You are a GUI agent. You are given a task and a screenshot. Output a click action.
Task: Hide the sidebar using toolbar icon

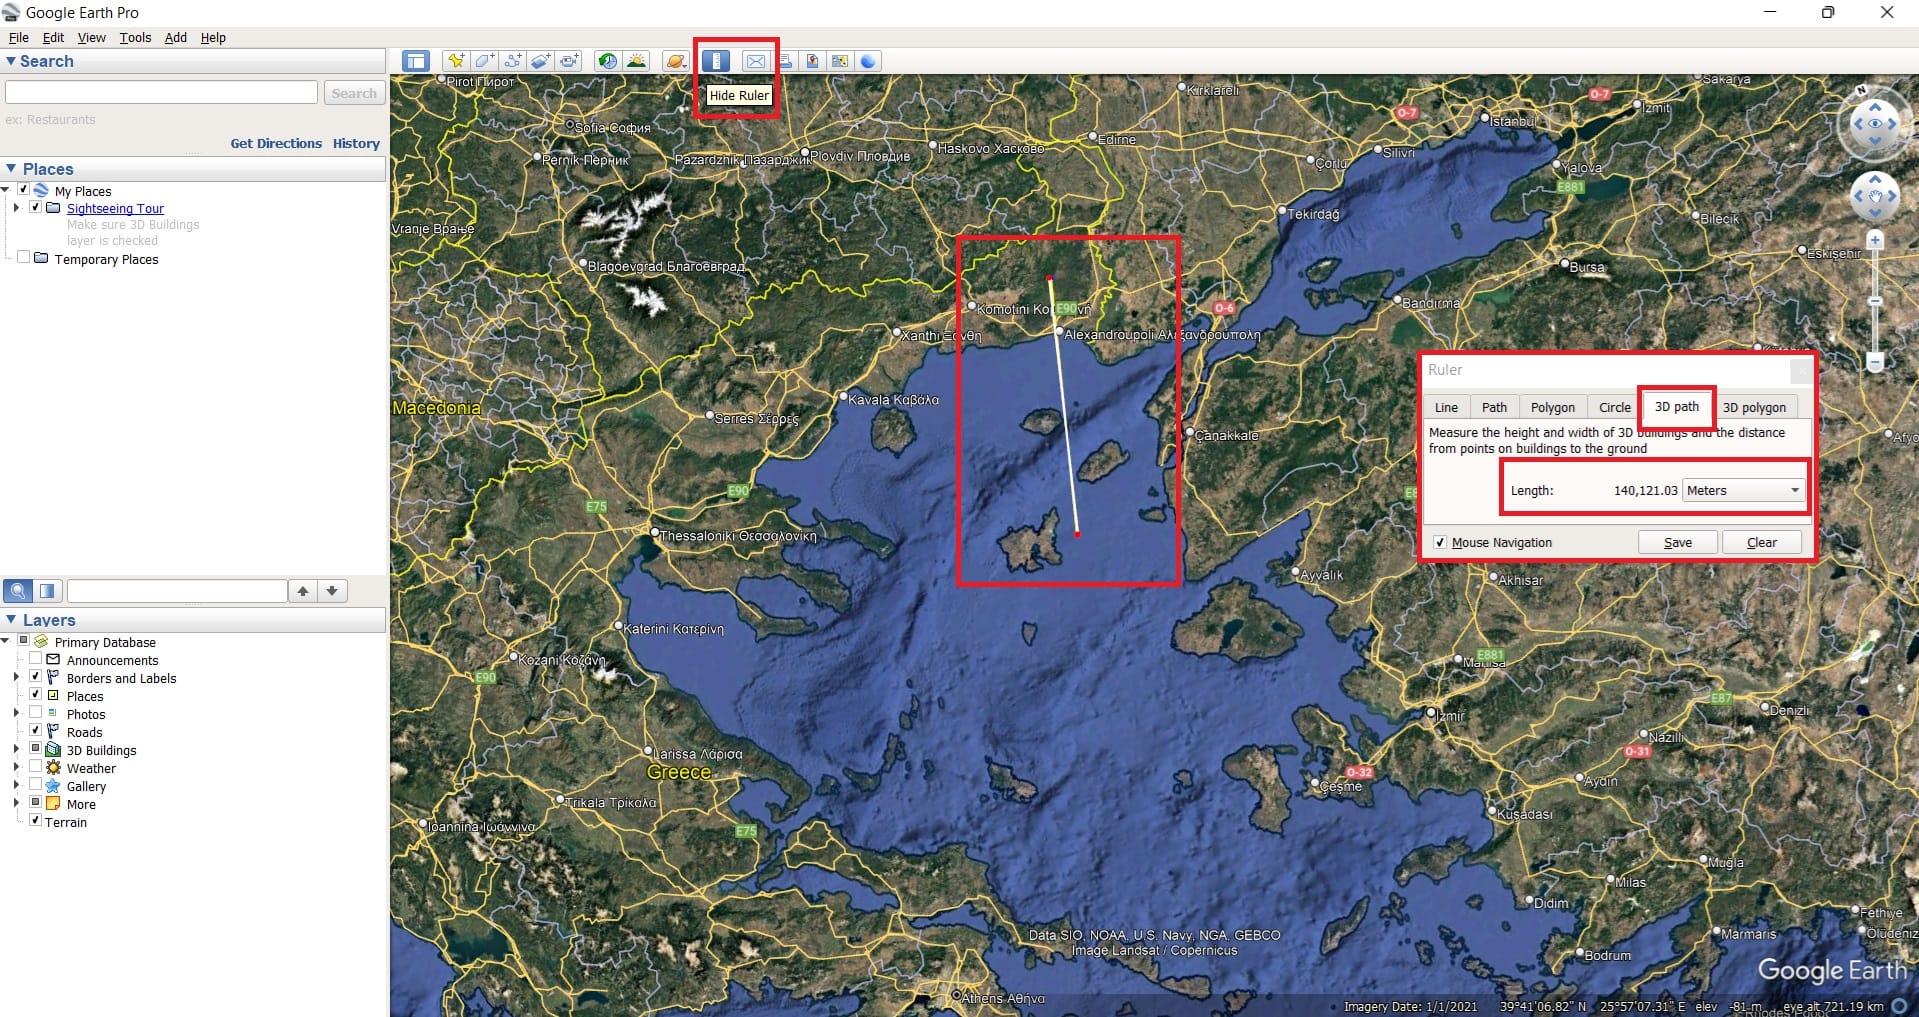coord(415,61)
